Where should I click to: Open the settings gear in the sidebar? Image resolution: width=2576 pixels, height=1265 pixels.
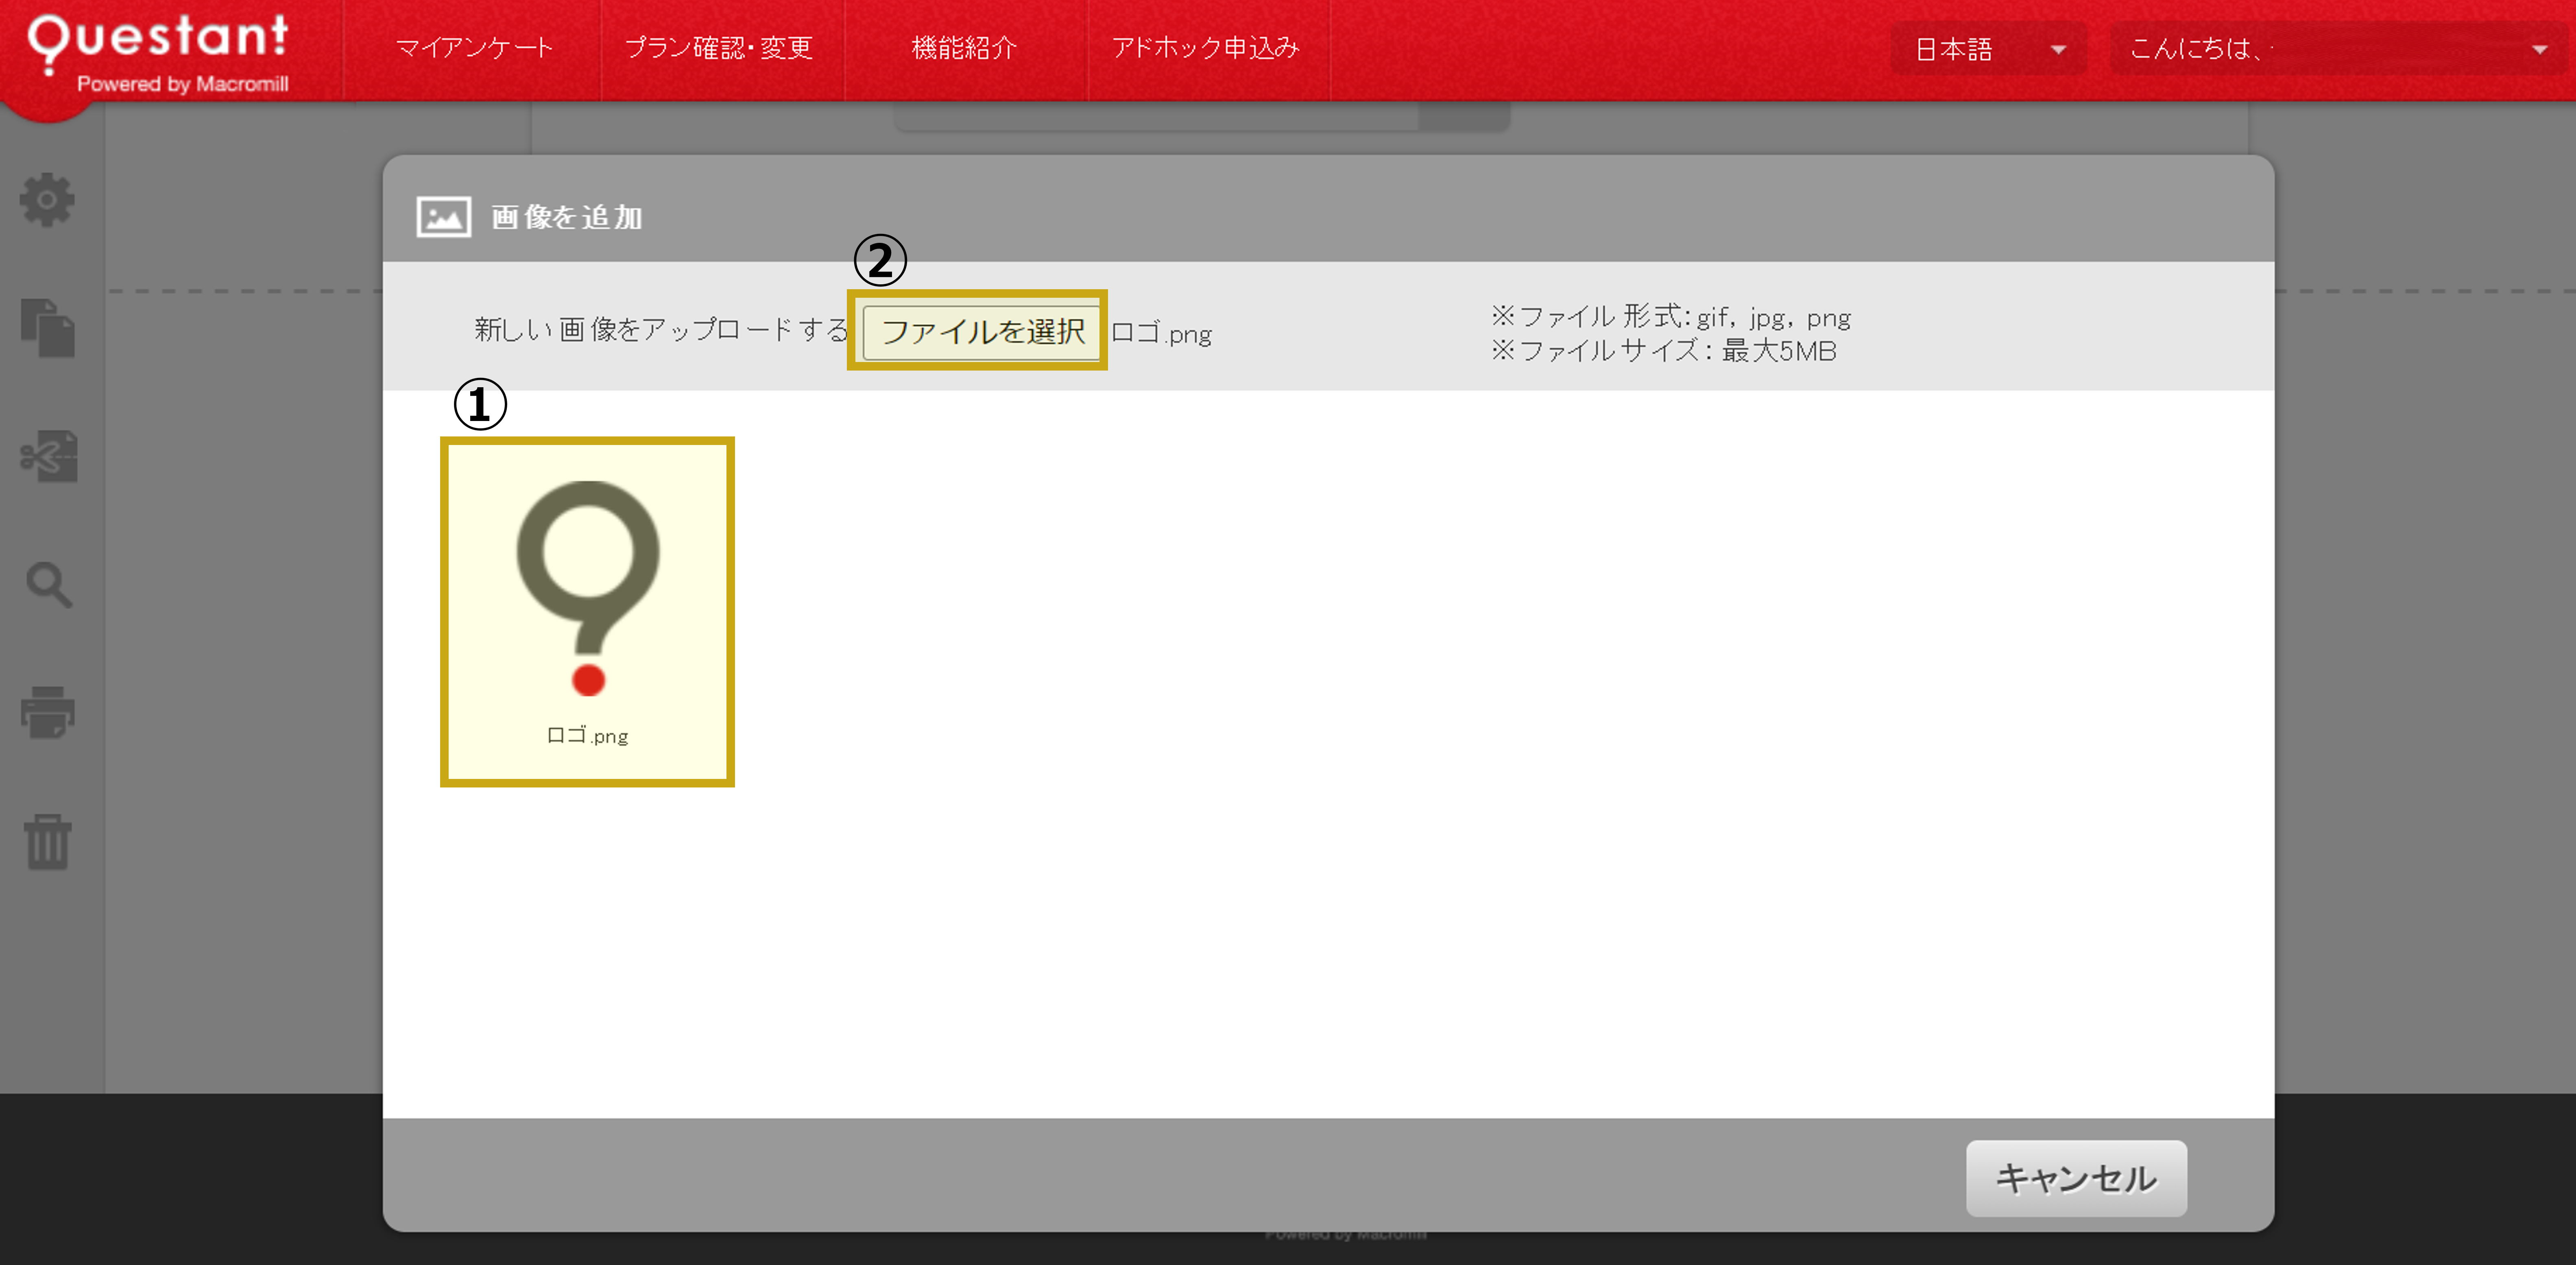pos(47,200)
